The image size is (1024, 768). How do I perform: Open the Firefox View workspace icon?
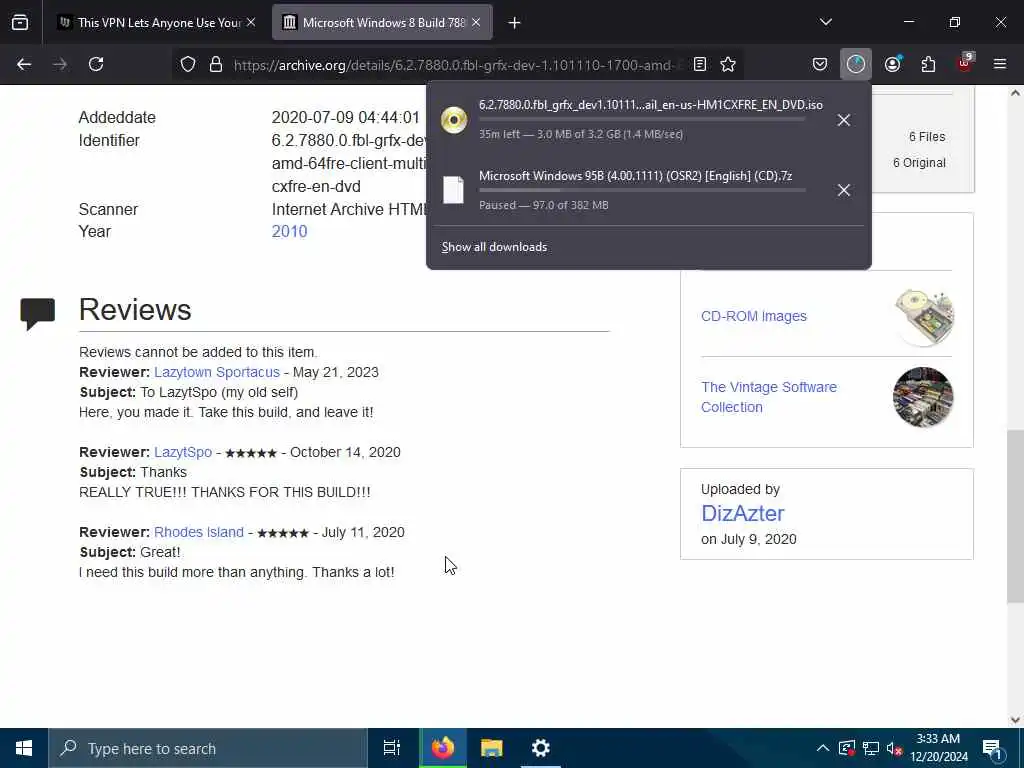click(x=20, y=22)
